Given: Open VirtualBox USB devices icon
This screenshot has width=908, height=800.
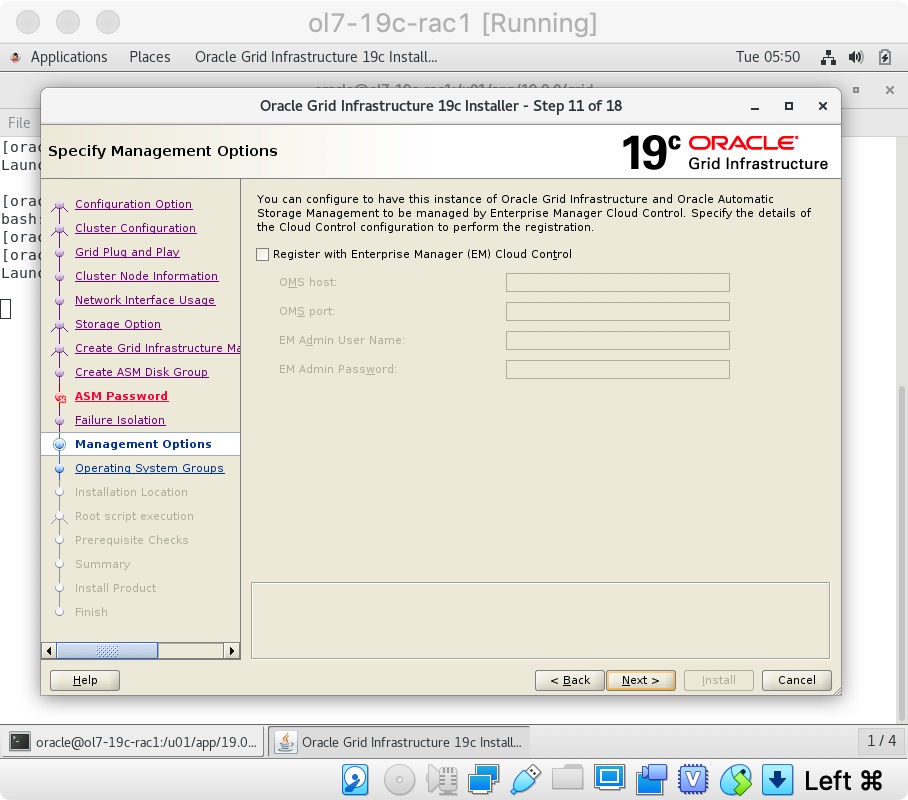Looking at the screenshot, I should (525, 779).
